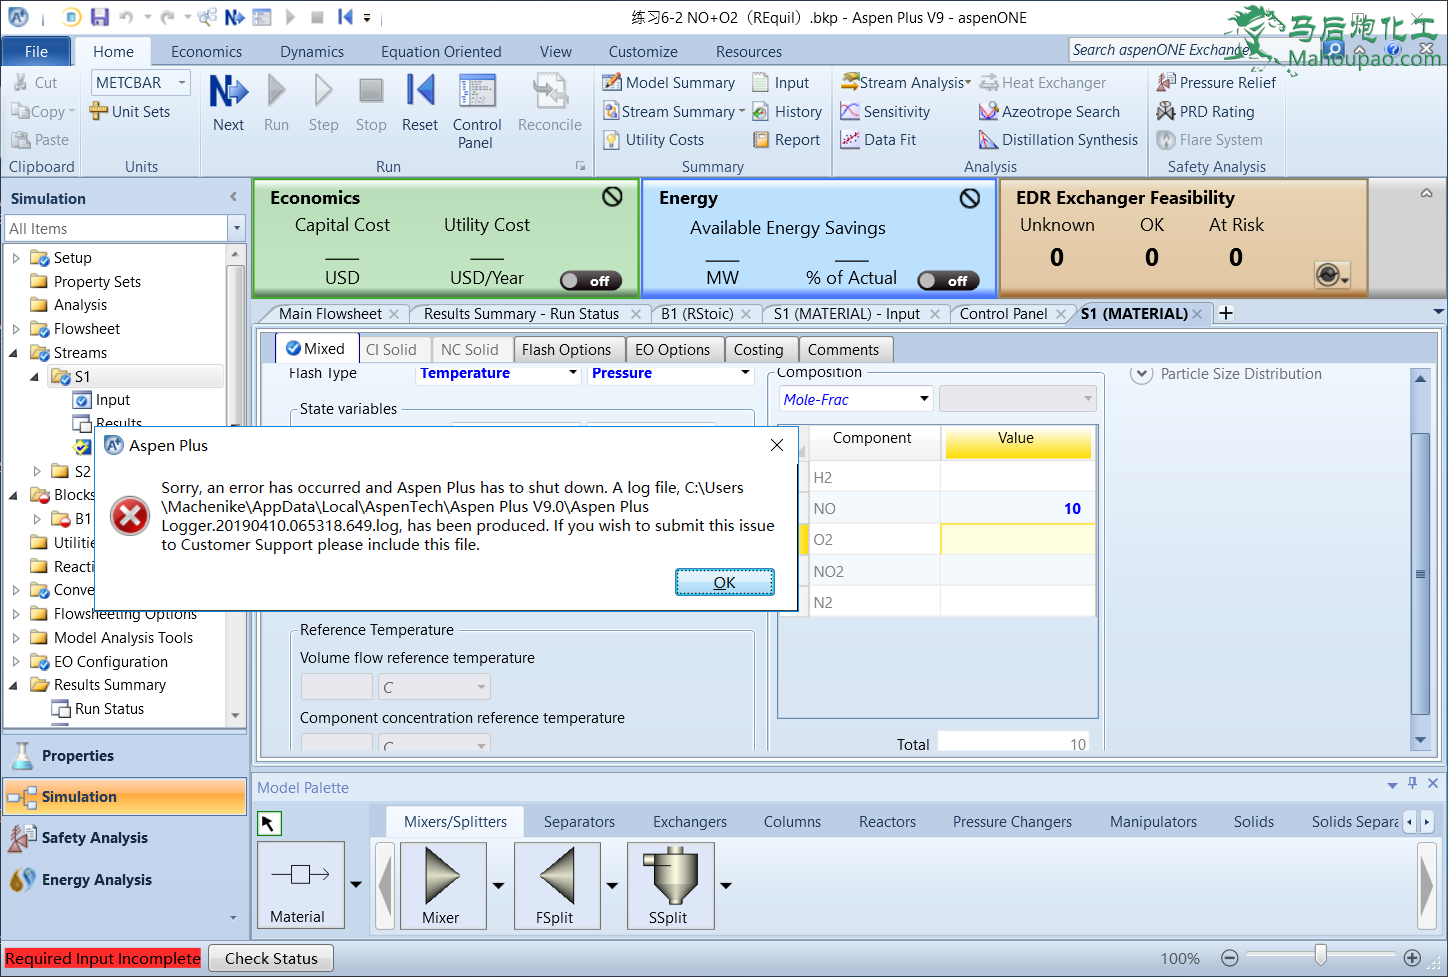Open Utility Costs summary
Image resolution: width=1448 pixels, height=977 pixels.
[x=654, y=140]
